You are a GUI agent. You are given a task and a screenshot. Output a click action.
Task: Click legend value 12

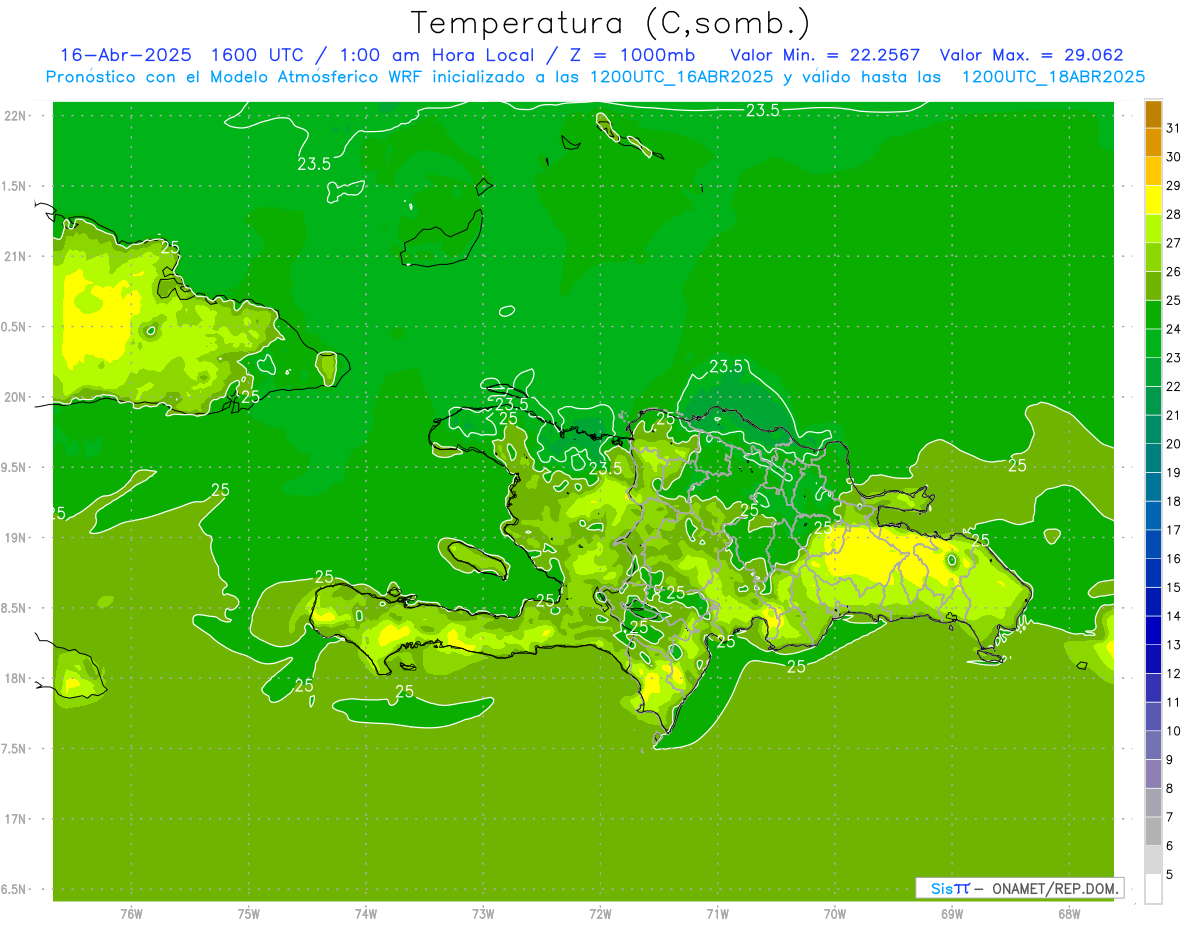[x=1174, y=674]
